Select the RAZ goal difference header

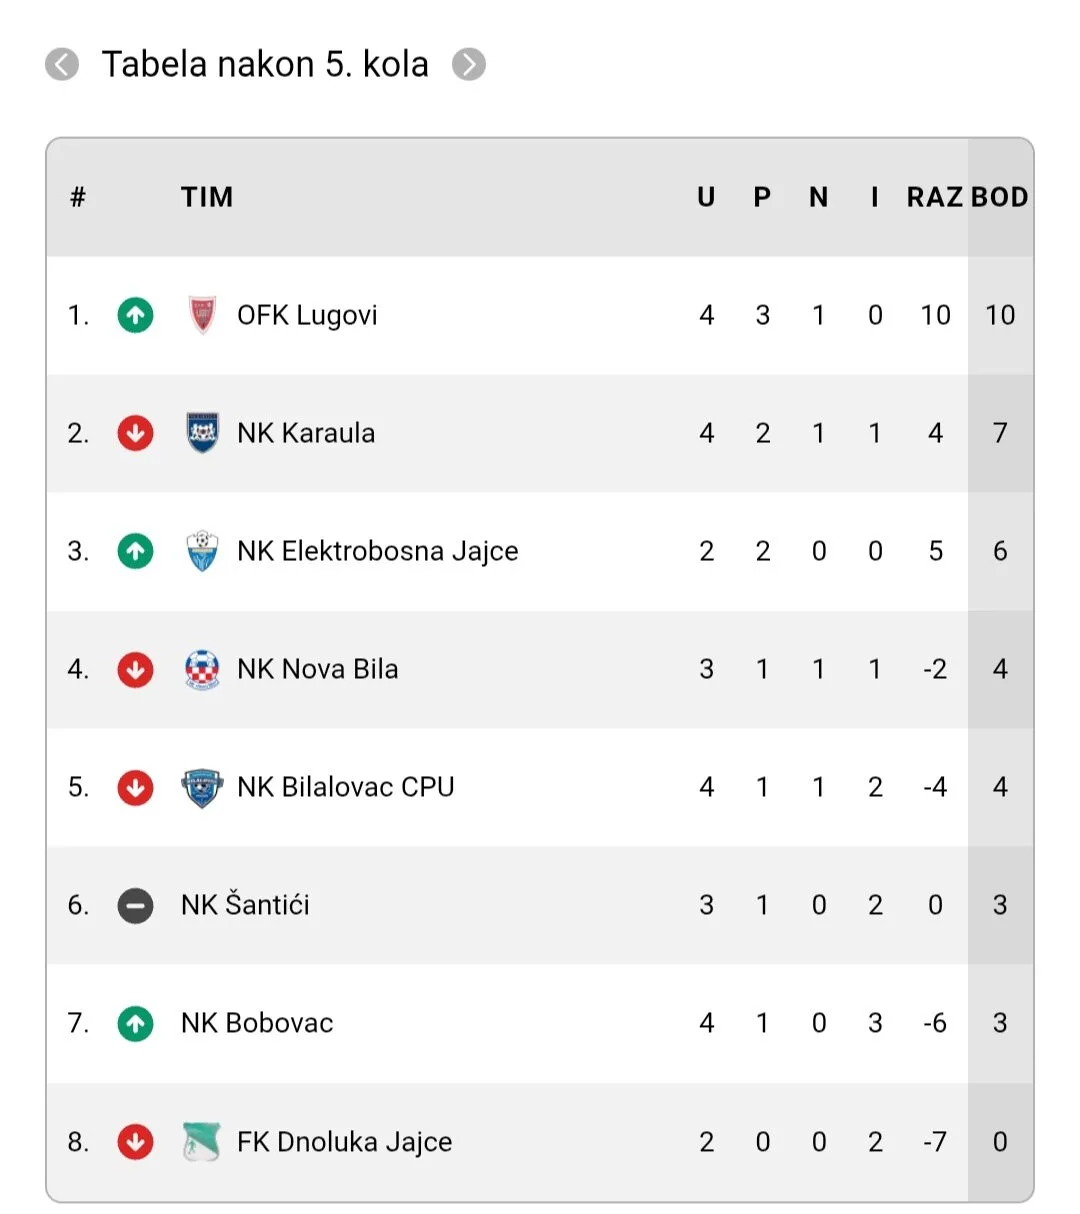tap(934, 197)
